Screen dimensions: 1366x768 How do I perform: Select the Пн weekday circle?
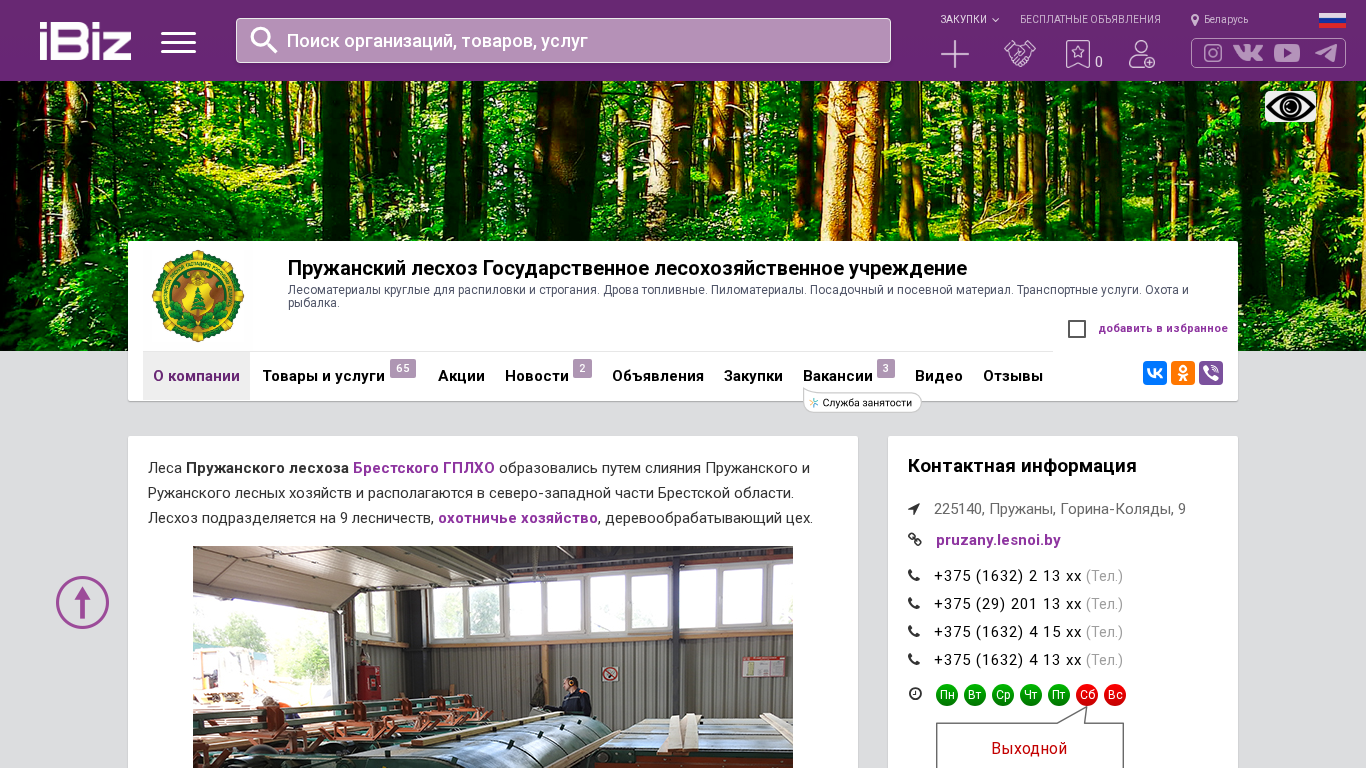[x=947, y=695]
